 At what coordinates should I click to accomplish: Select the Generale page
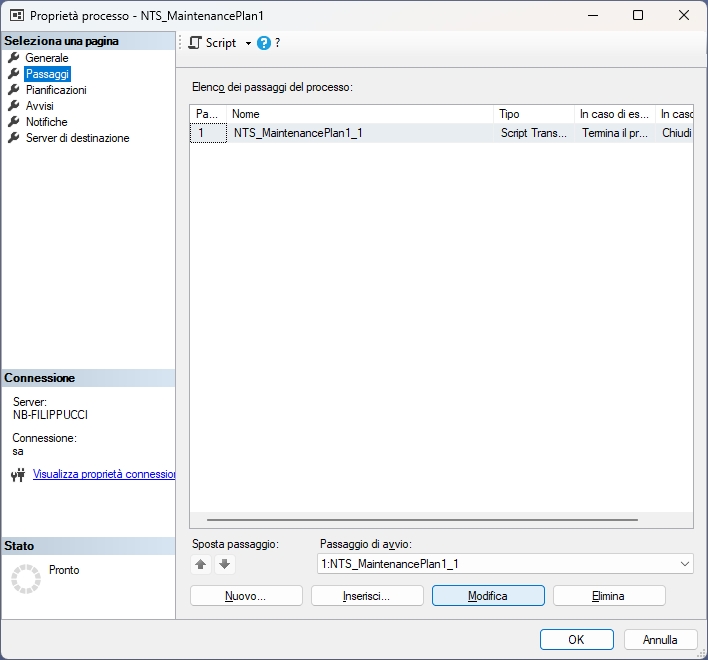47,58
